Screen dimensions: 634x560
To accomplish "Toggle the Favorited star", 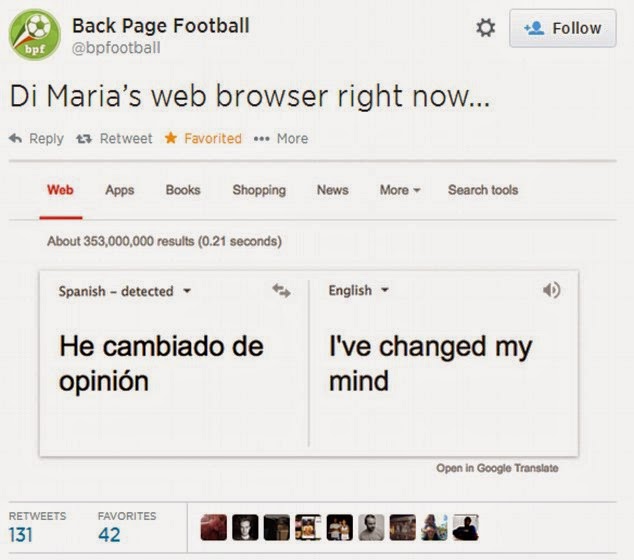I will pyautogui.click(x=171, y=138).
